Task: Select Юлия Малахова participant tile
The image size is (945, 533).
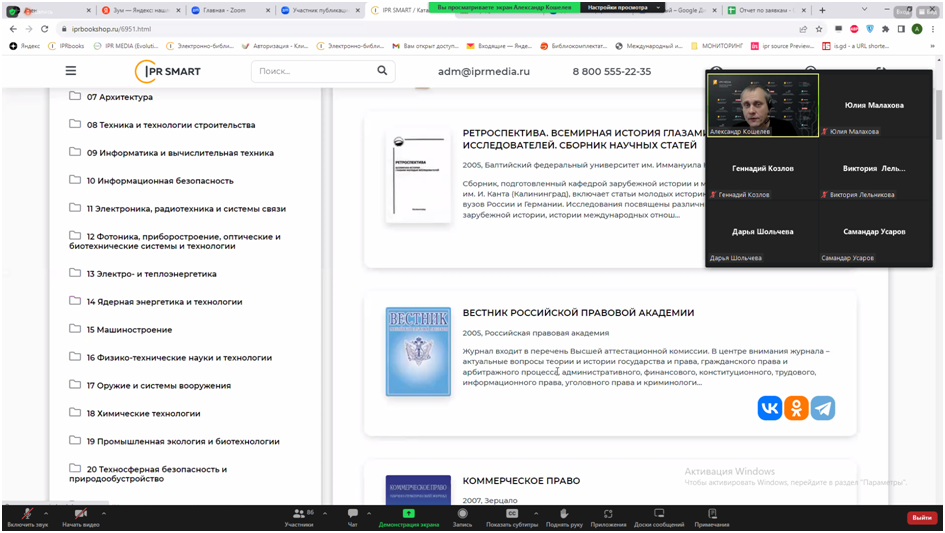Action: [874, 105]
